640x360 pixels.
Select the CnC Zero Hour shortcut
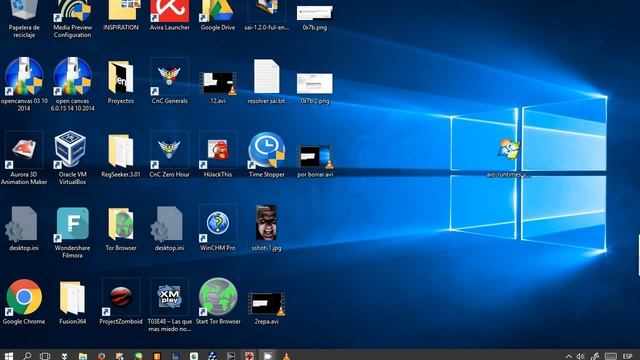point(169,155)
